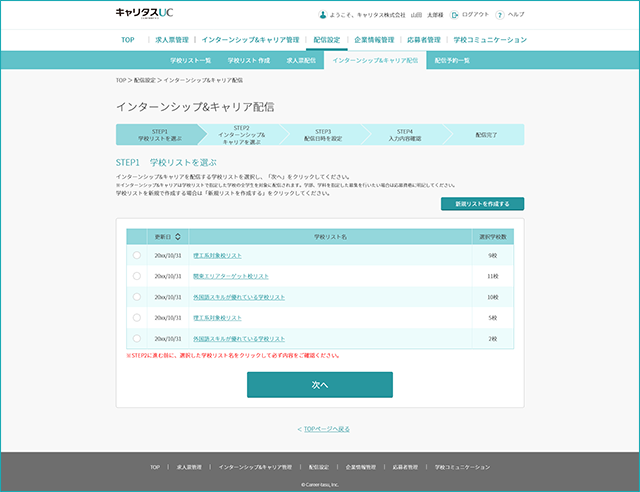Image resolution: width=640 pixels, height=492 pixels.
Task: Select the radio button for the 2校 row
Action: click(137, 338)
